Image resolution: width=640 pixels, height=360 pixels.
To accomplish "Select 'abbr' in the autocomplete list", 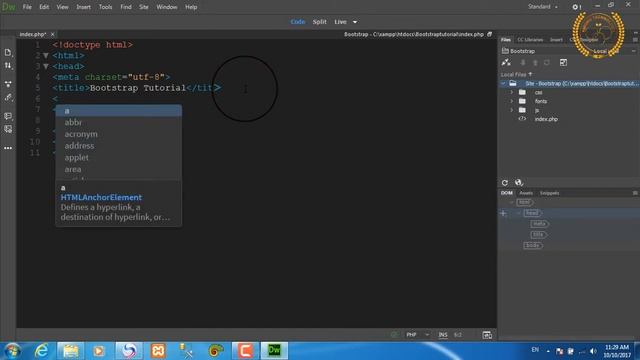I will pyautogui.click(x=118, y=122).
